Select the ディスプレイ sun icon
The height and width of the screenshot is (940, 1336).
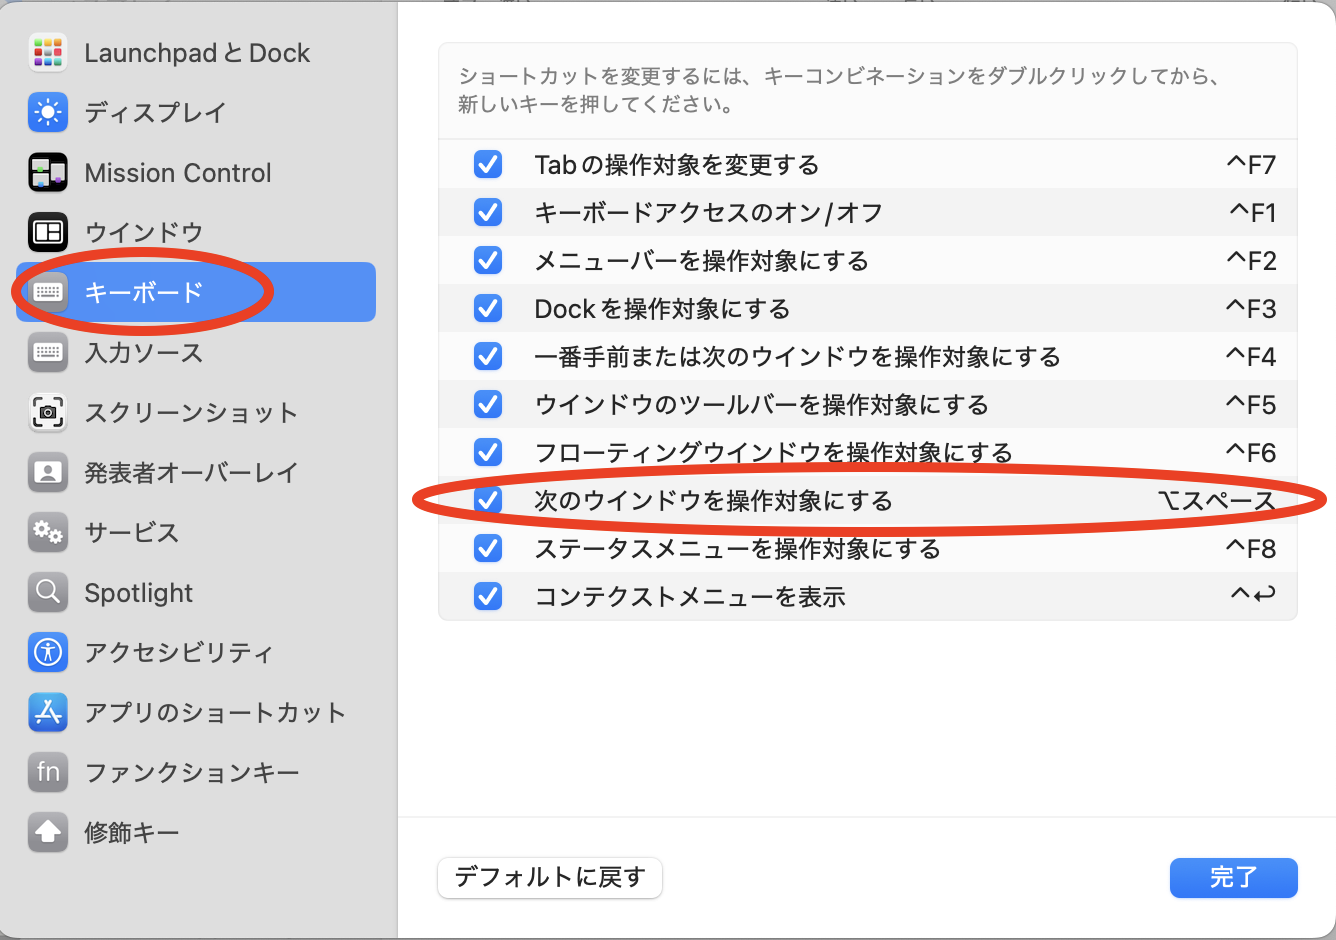[x=48, y=112]
